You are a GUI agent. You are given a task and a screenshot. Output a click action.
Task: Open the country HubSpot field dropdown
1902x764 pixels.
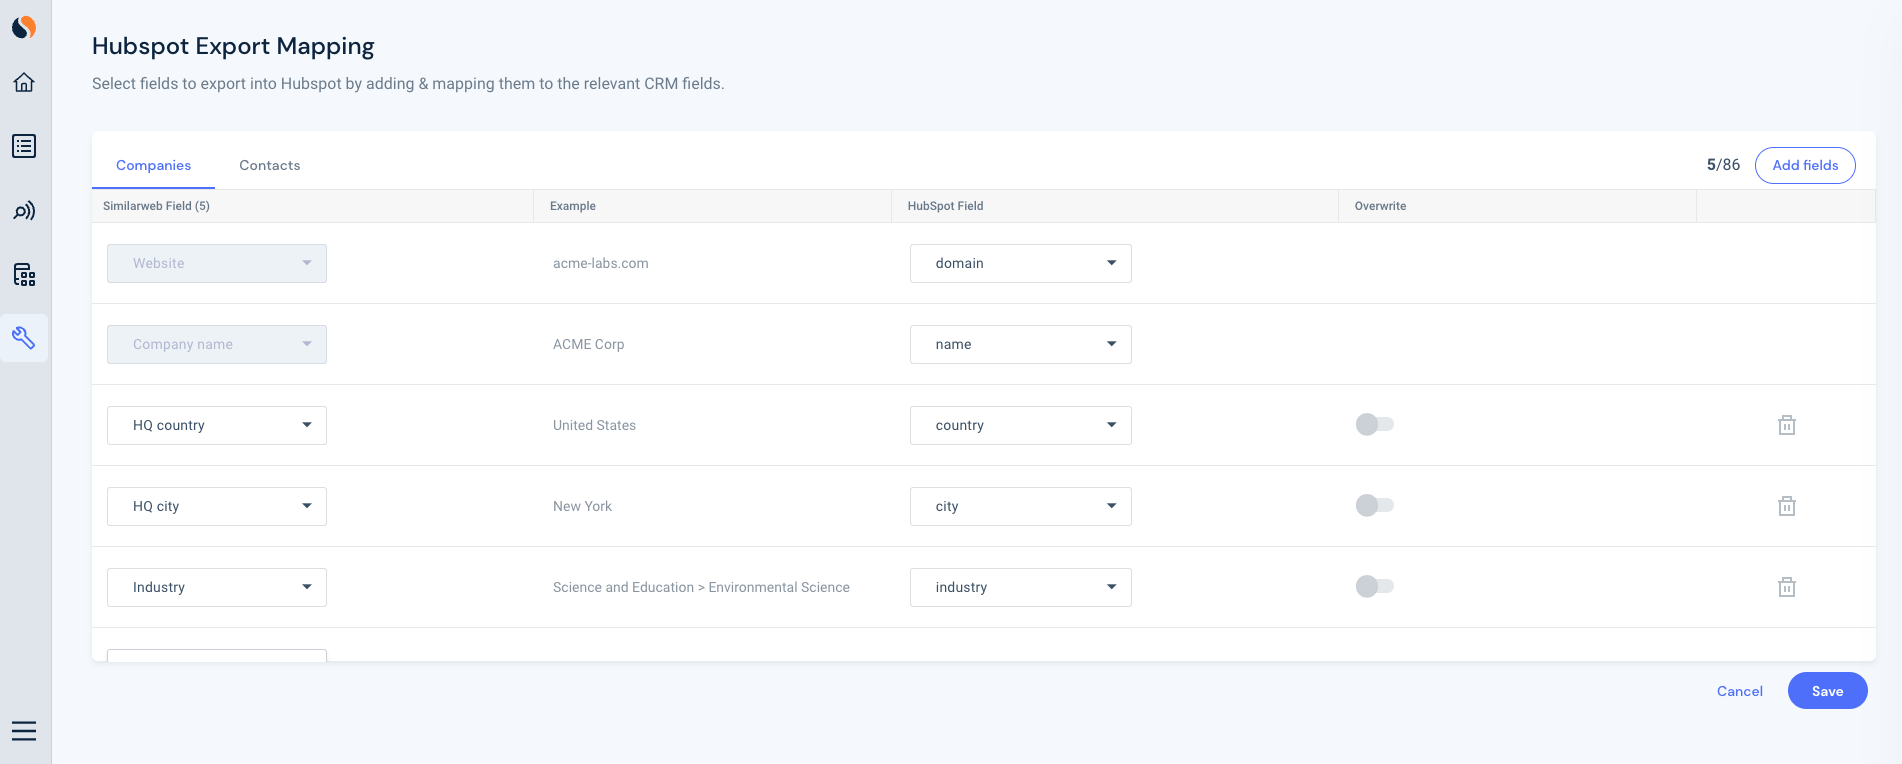tap(1021, 425)
